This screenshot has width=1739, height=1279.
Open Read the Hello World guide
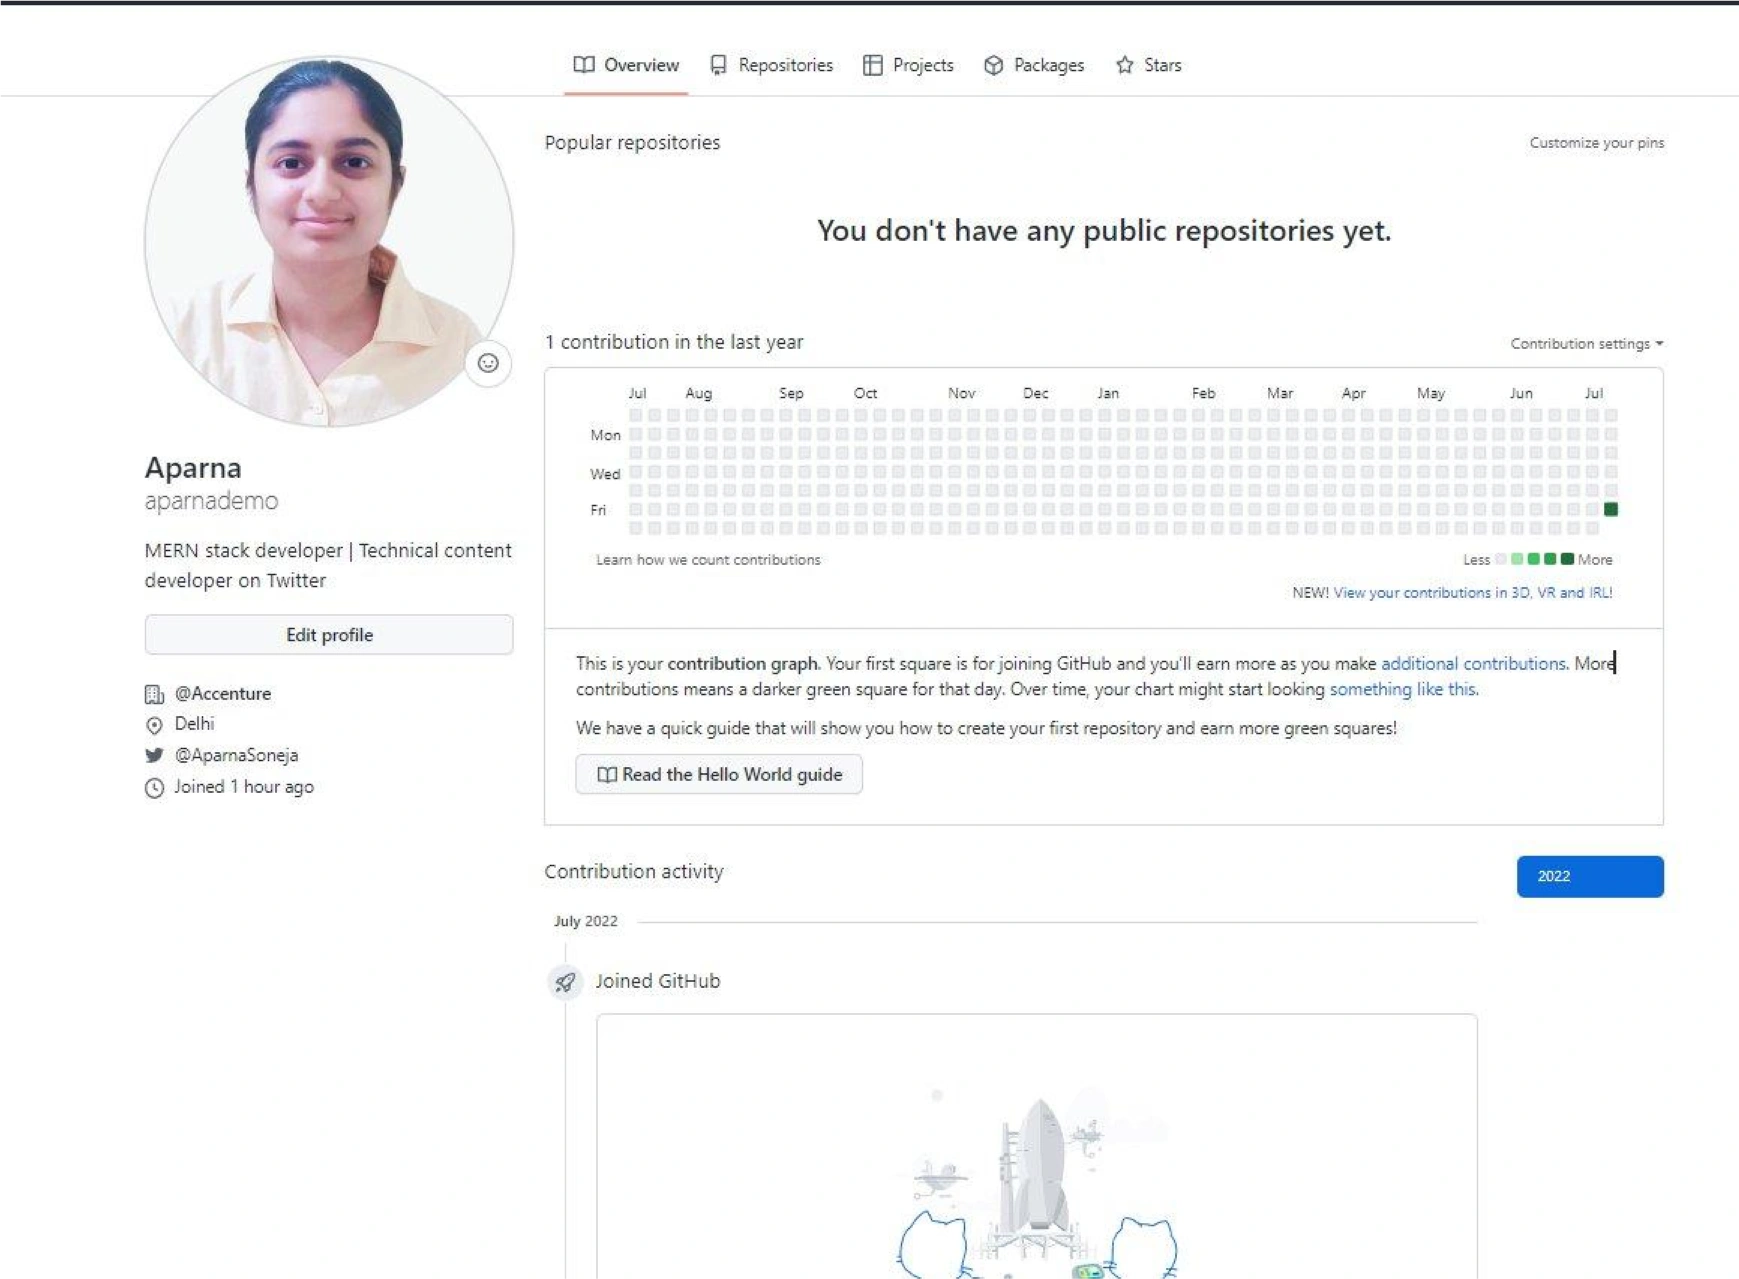coord(719,774)
